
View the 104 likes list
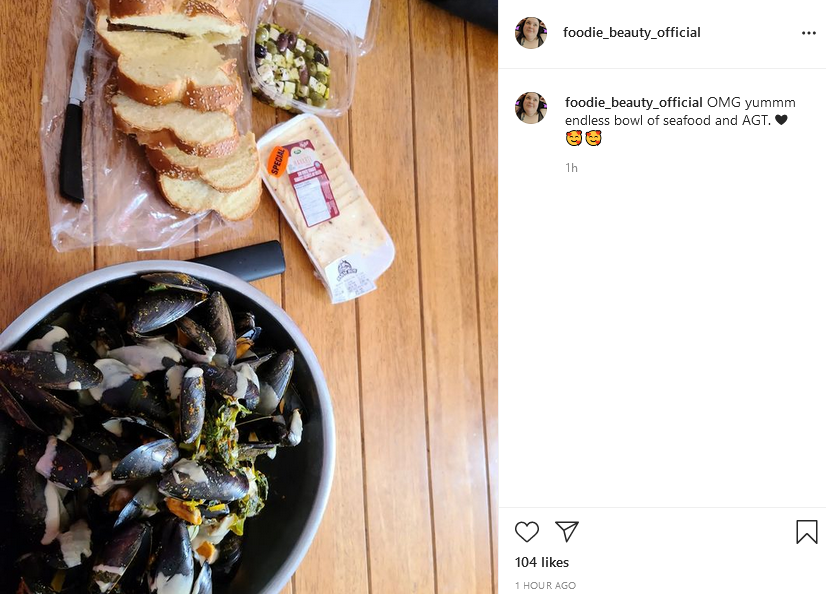[542, 562]
